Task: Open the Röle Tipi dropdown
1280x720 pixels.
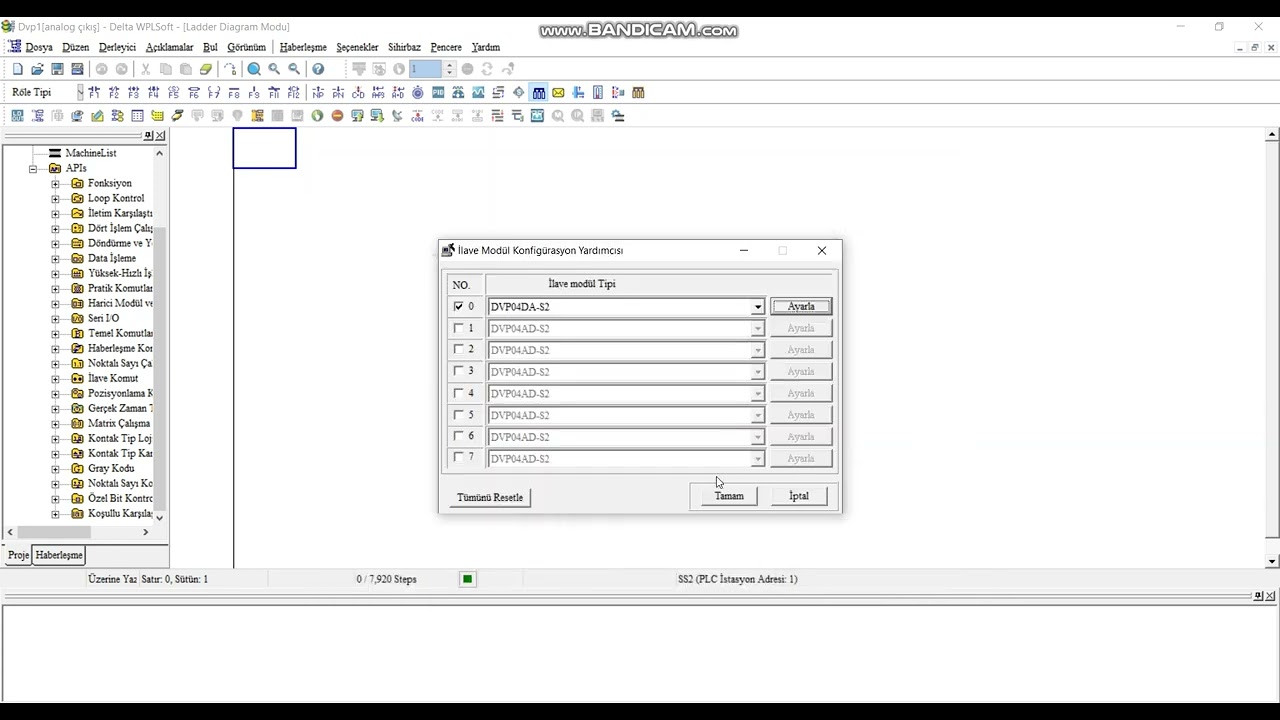Action: pos(80,92)
